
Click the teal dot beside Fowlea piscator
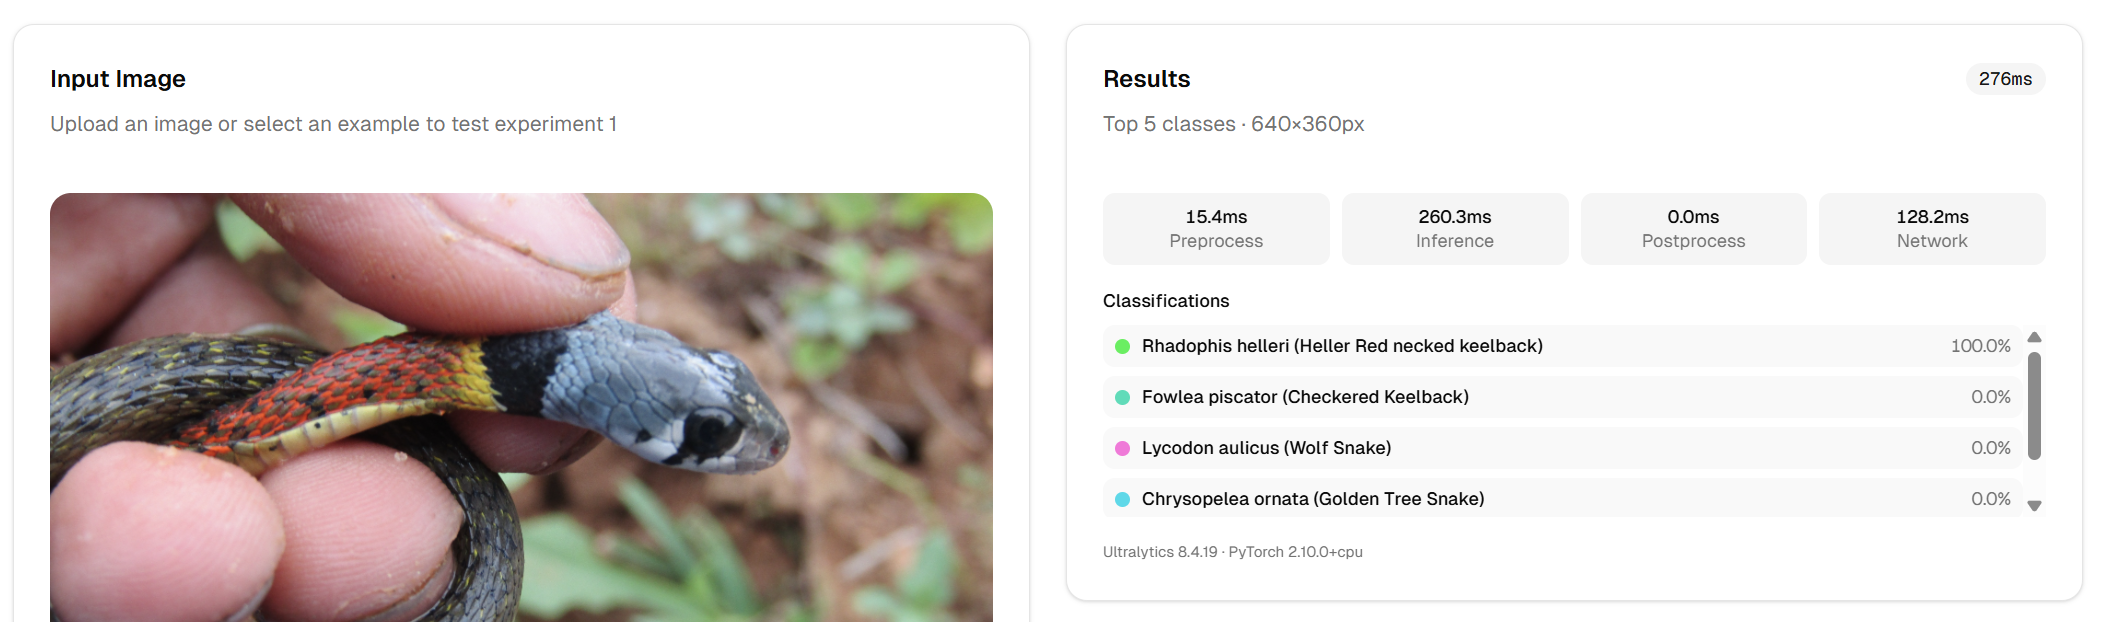click(1121, 397)
